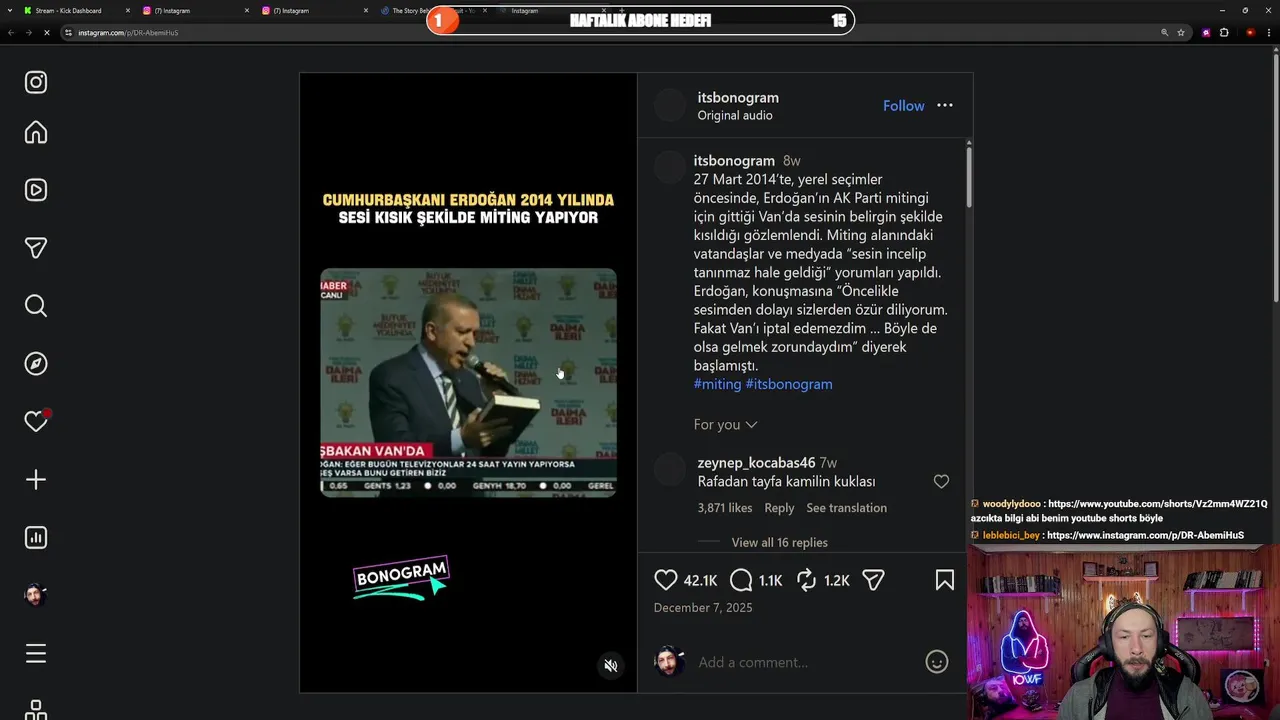The image size is (1280, 720).
Task: Open the Explore compass page
Action: tap(36, 364)
